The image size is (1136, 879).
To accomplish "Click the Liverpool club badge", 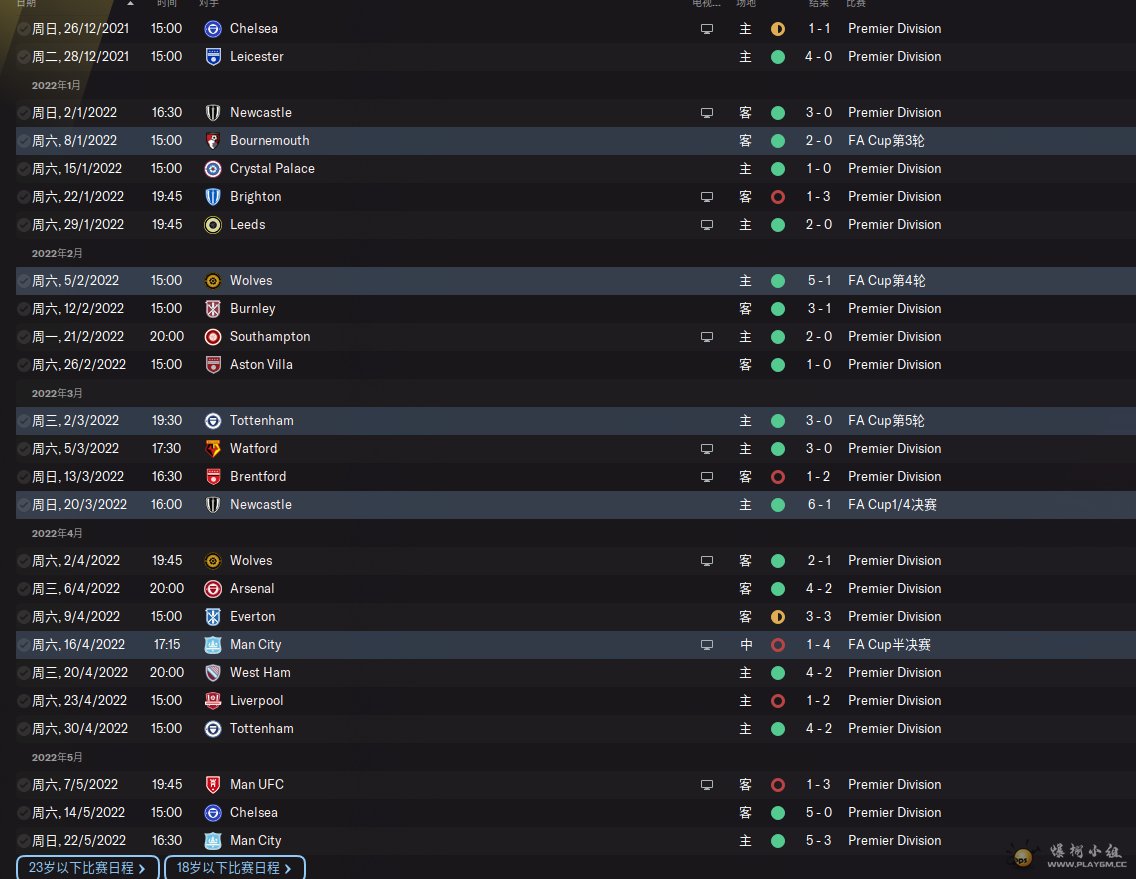I will [x=213, y=701].
